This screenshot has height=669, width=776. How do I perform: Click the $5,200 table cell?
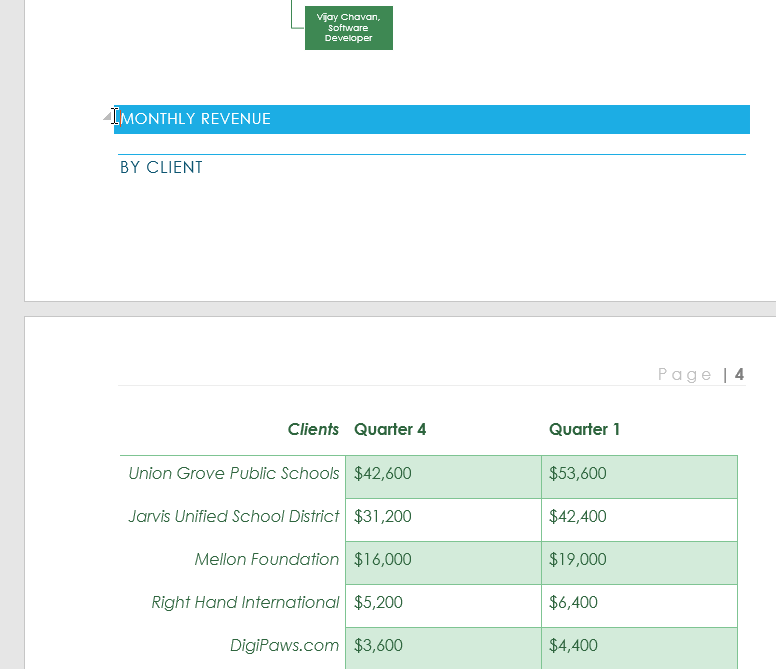[379, 603]
